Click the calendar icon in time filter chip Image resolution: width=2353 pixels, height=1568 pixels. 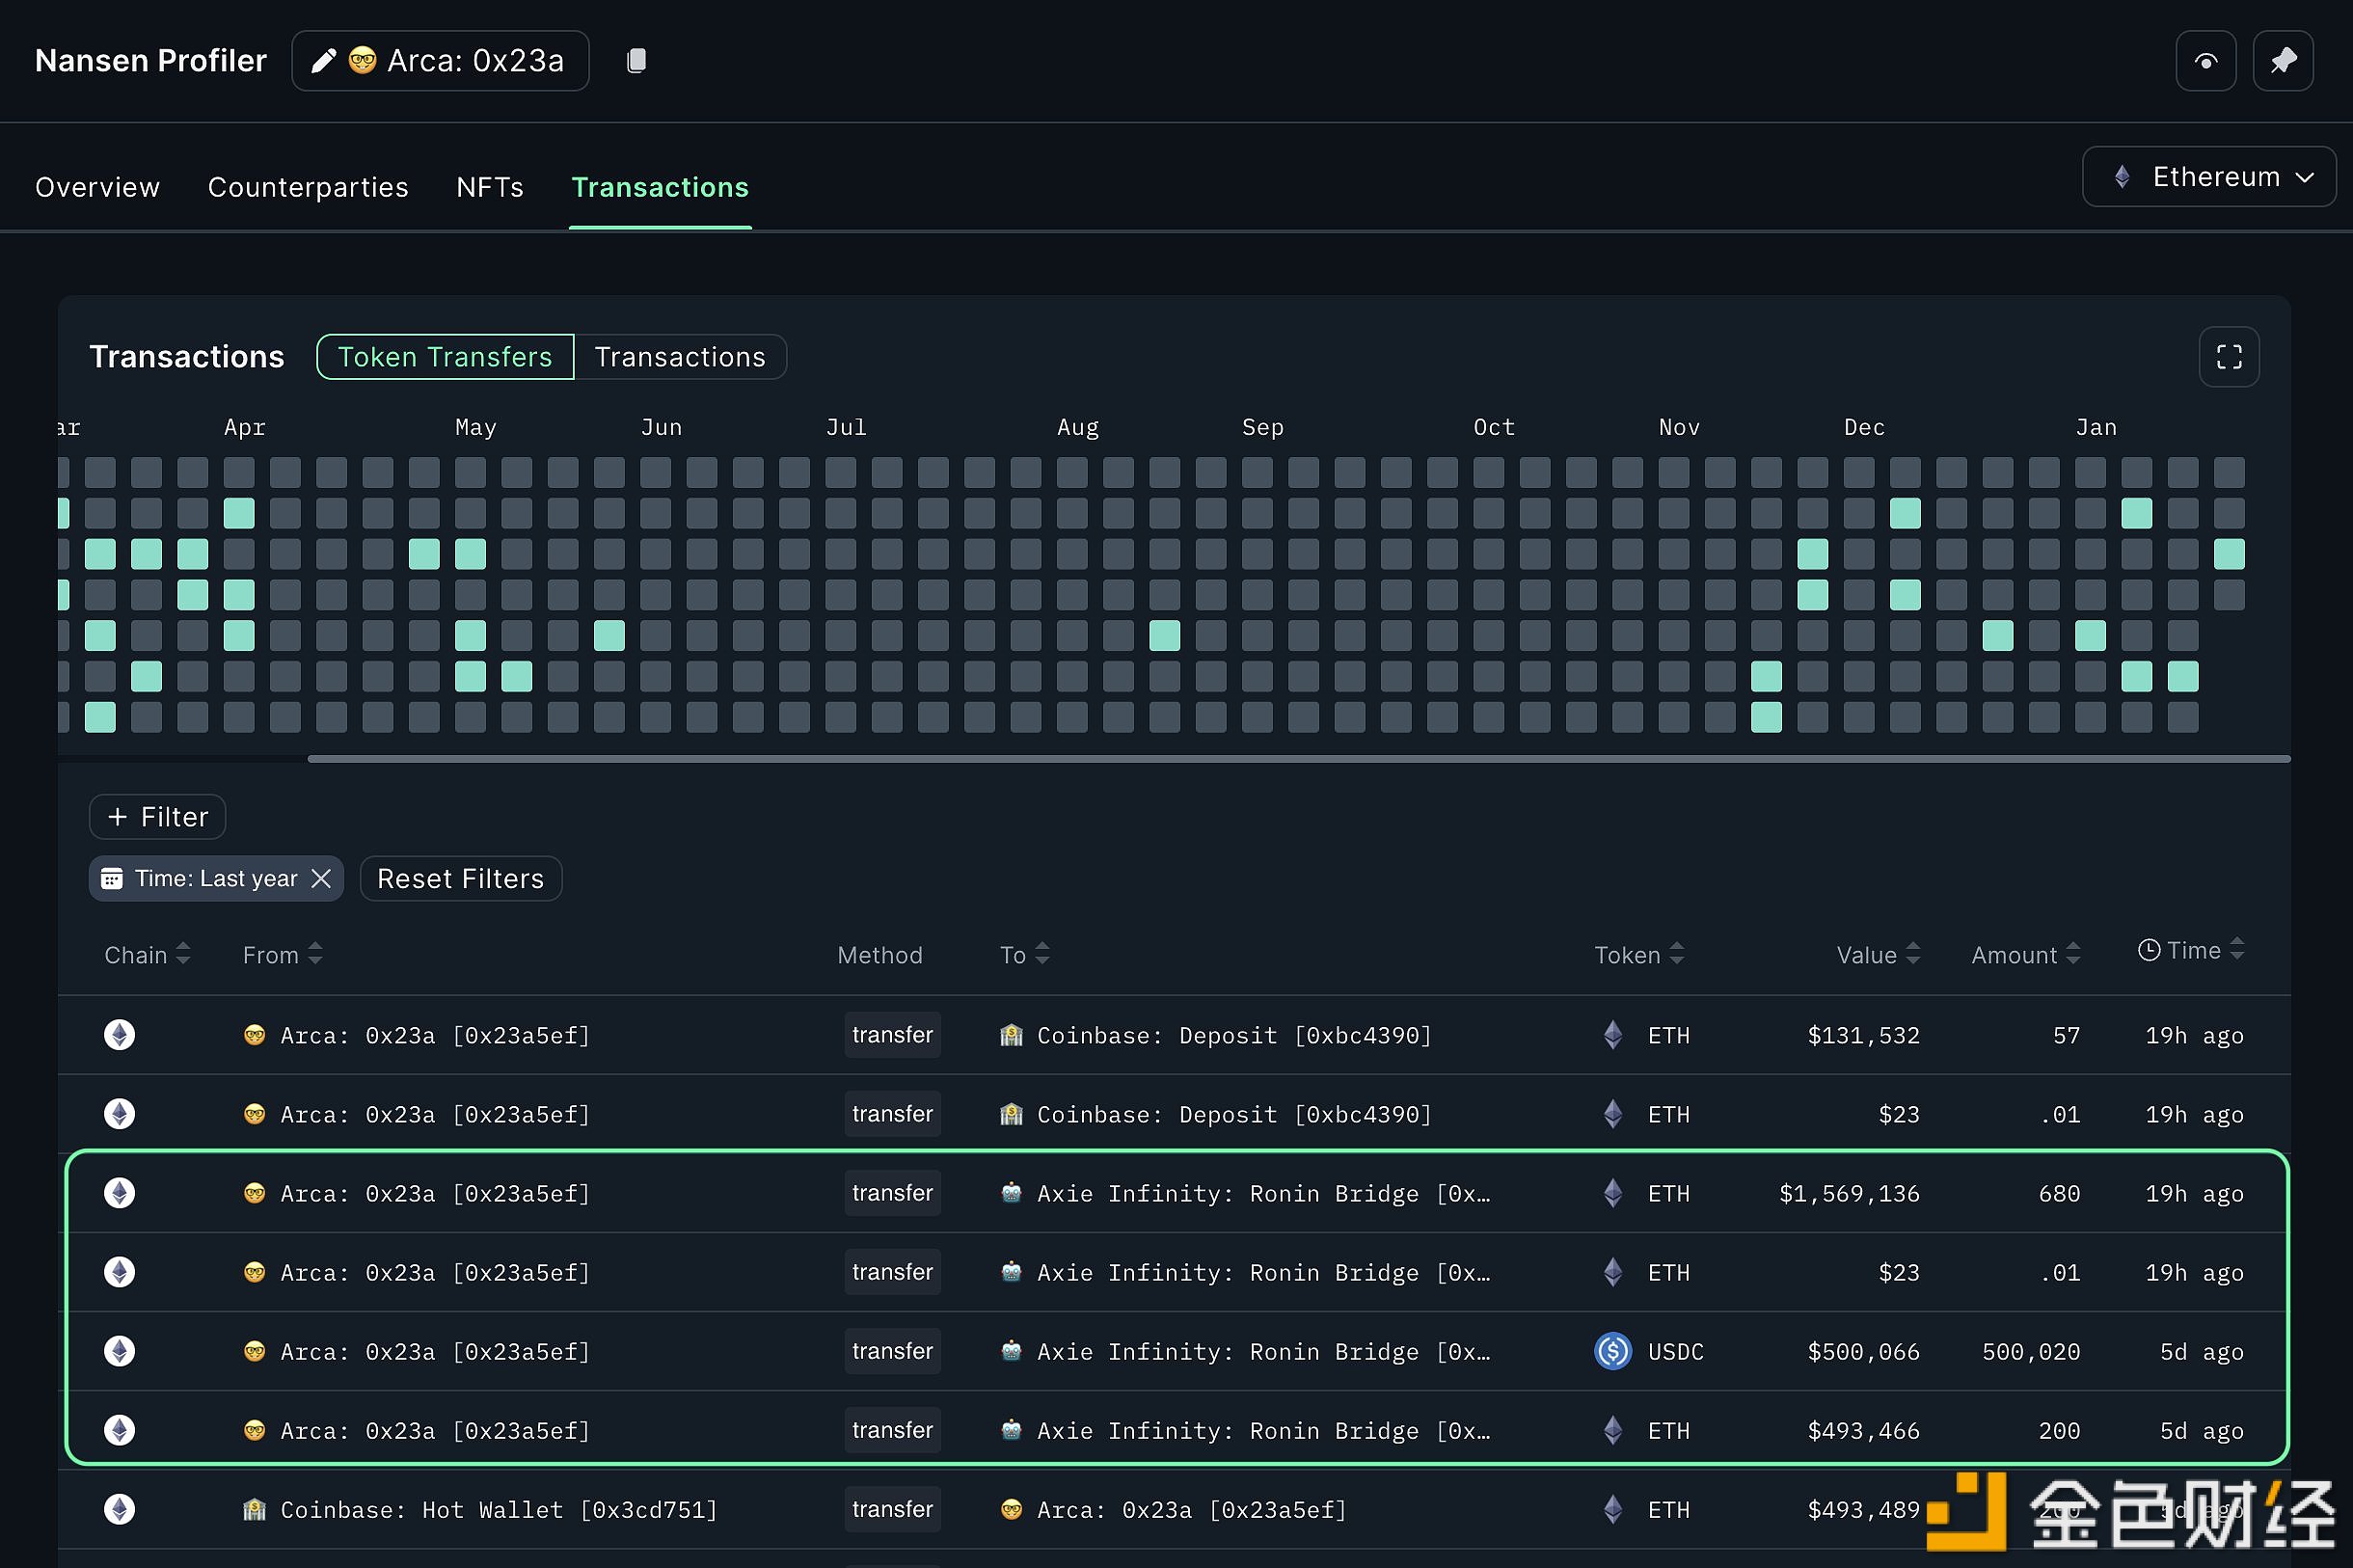click(112, 878)
